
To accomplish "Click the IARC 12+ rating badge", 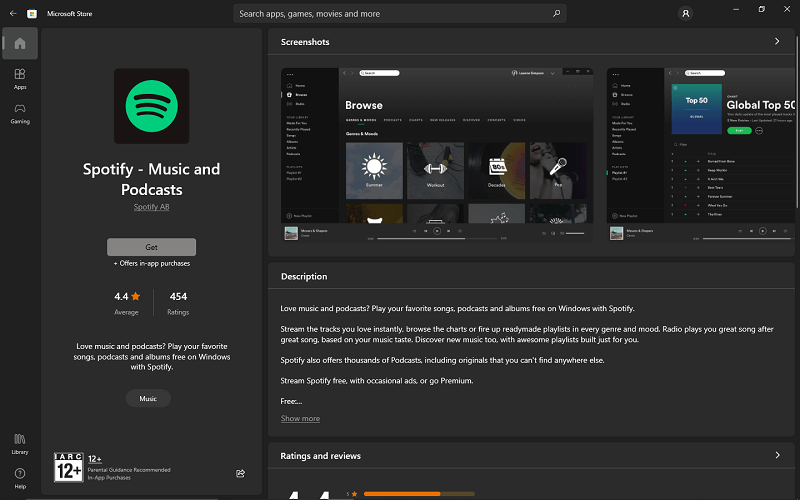I will 69,467.
